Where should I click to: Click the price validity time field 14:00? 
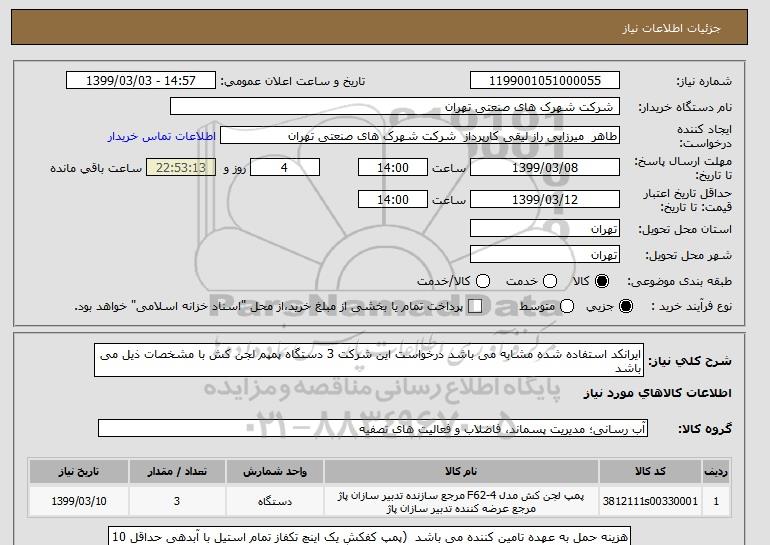point(393,199)
